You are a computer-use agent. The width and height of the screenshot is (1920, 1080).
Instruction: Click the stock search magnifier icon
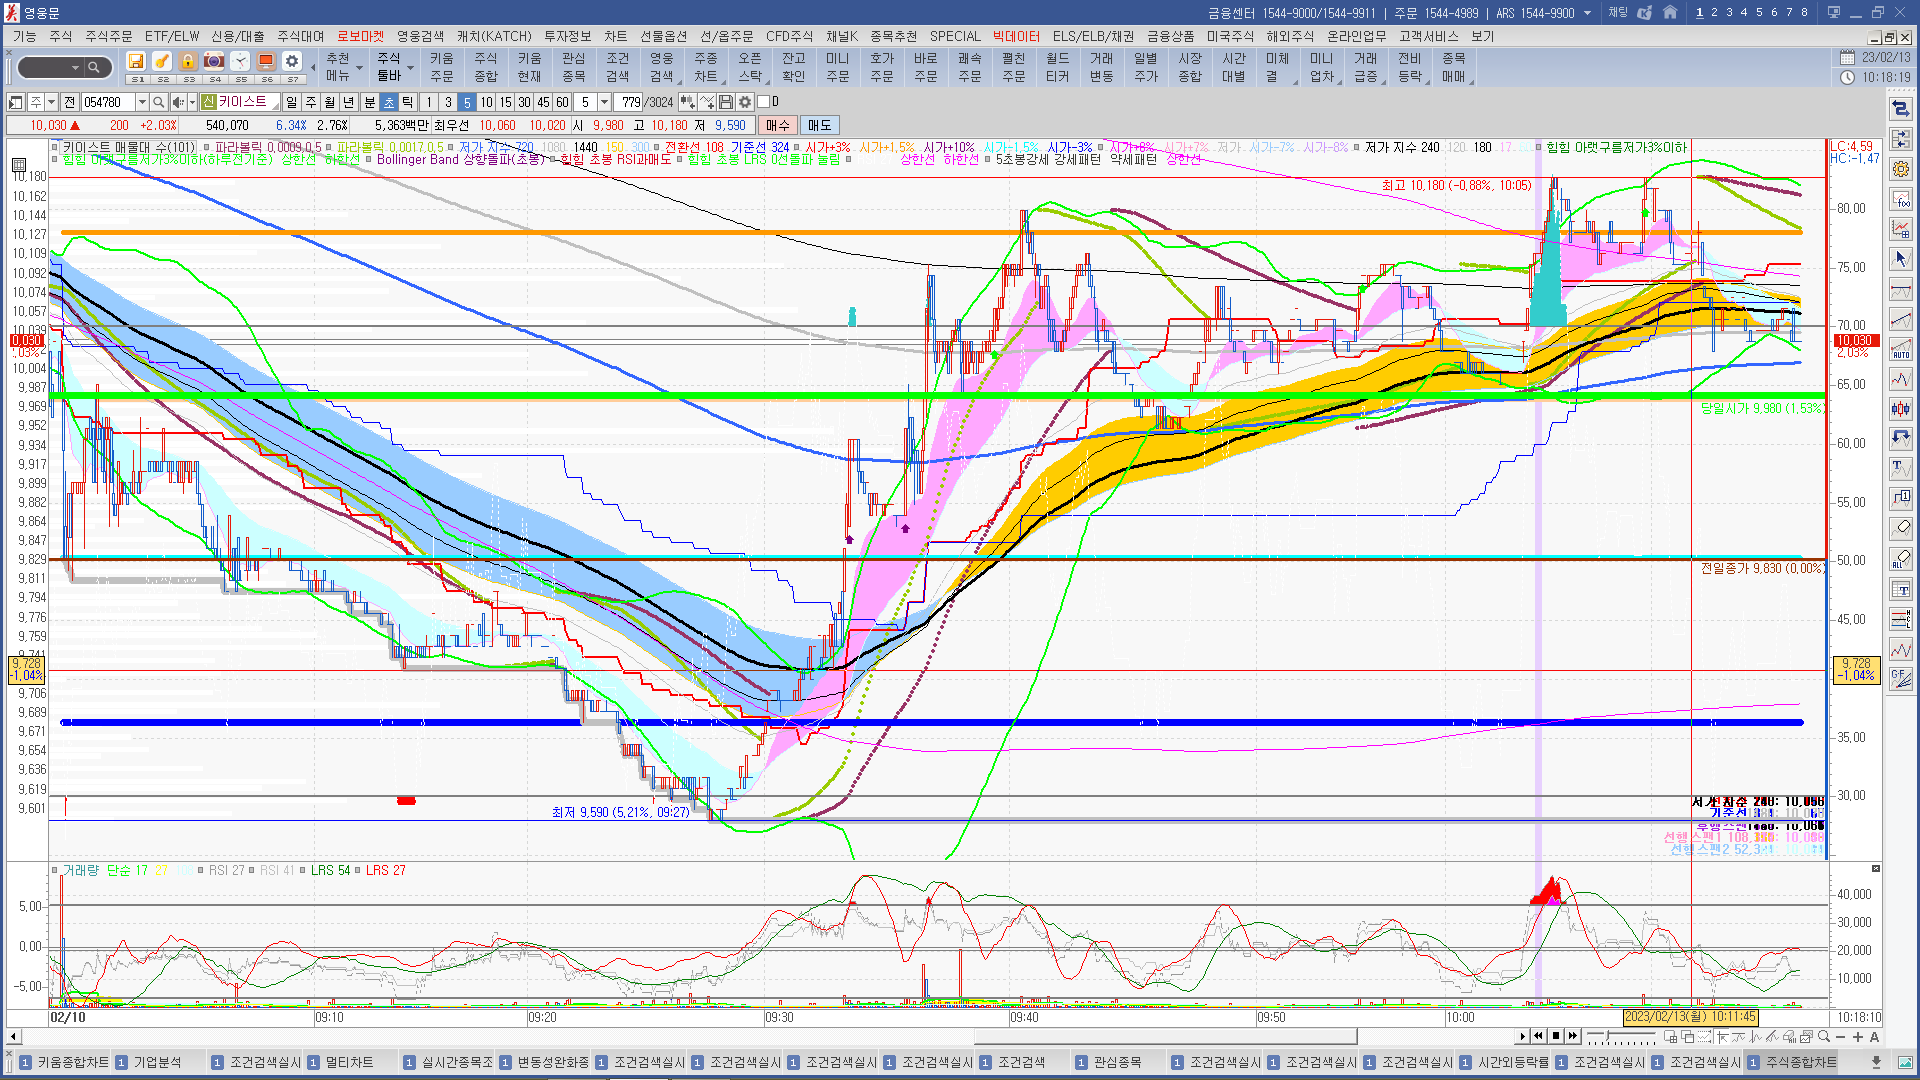coord(158,102)
